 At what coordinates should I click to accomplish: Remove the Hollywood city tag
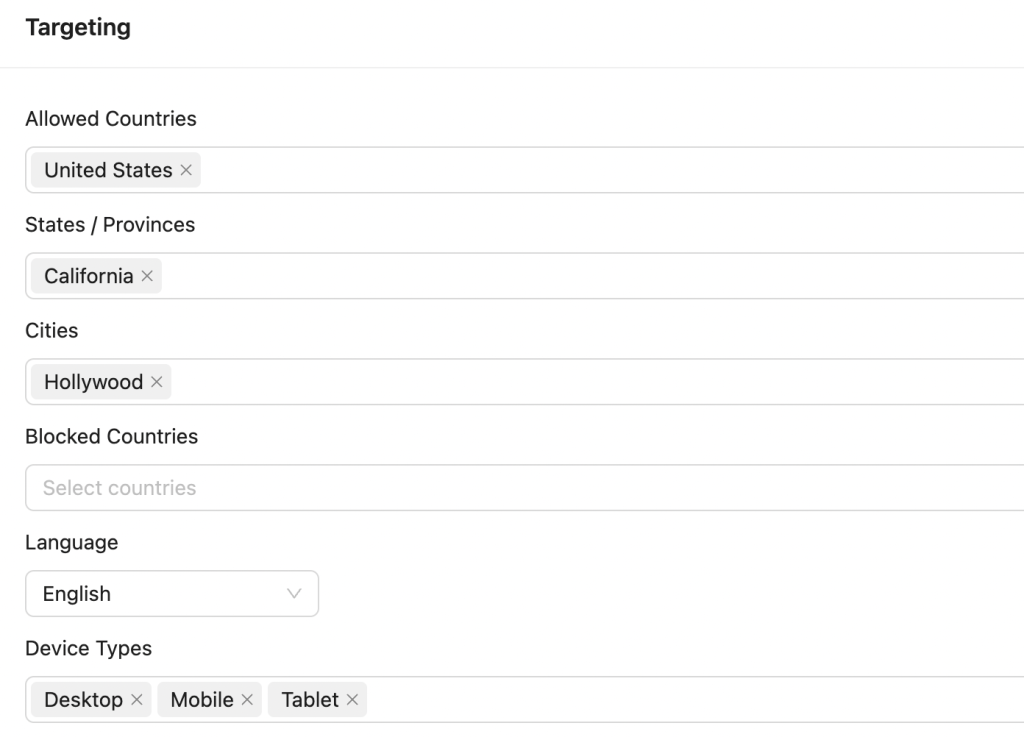(x=156, y=382)
